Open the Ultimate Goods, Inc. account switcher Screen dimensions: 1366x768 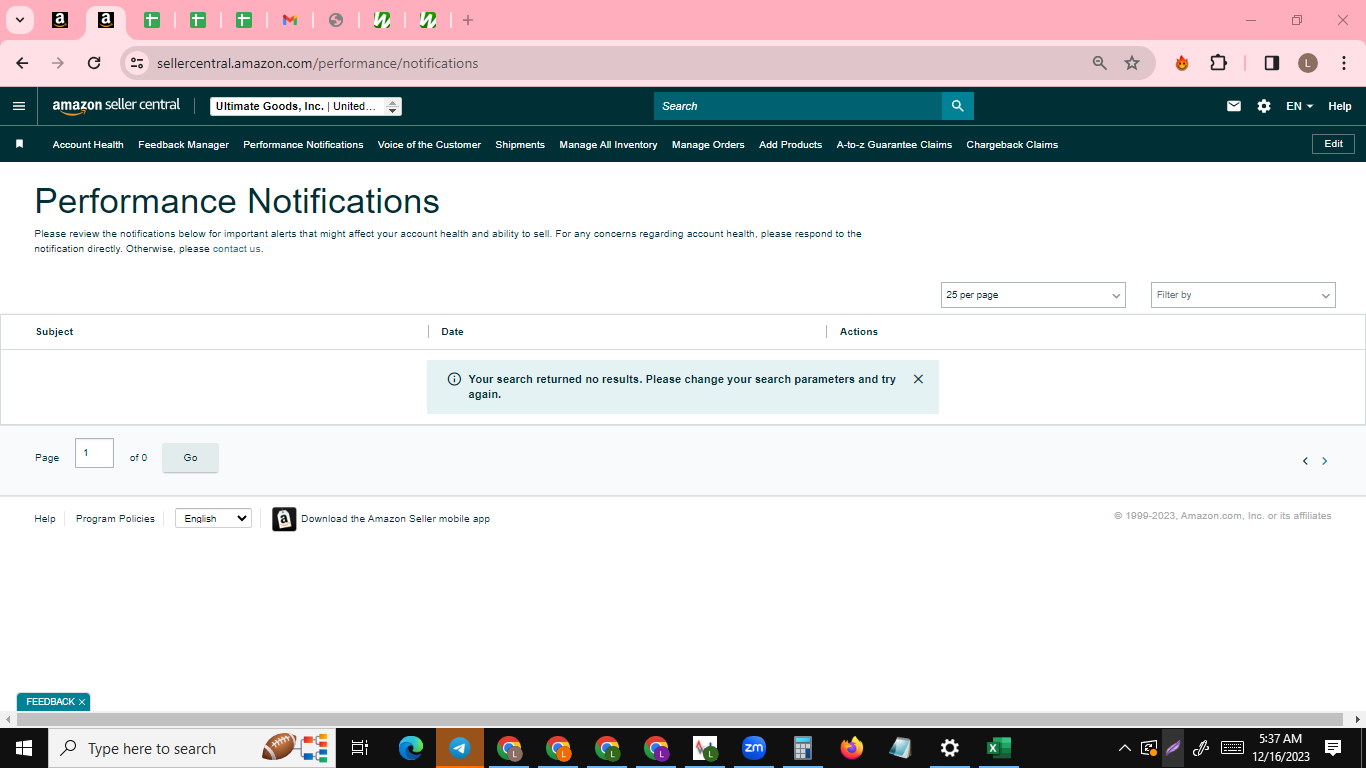pyautogui.click(x=306, y=106)
